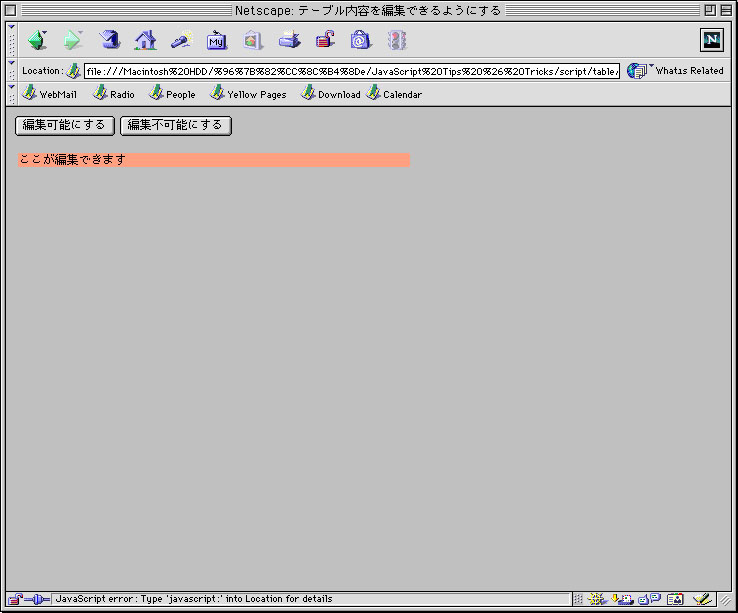Viewport: 738px width, 613px height.
Task: Click the Back navigation arrow
Action: pos(37,40)
